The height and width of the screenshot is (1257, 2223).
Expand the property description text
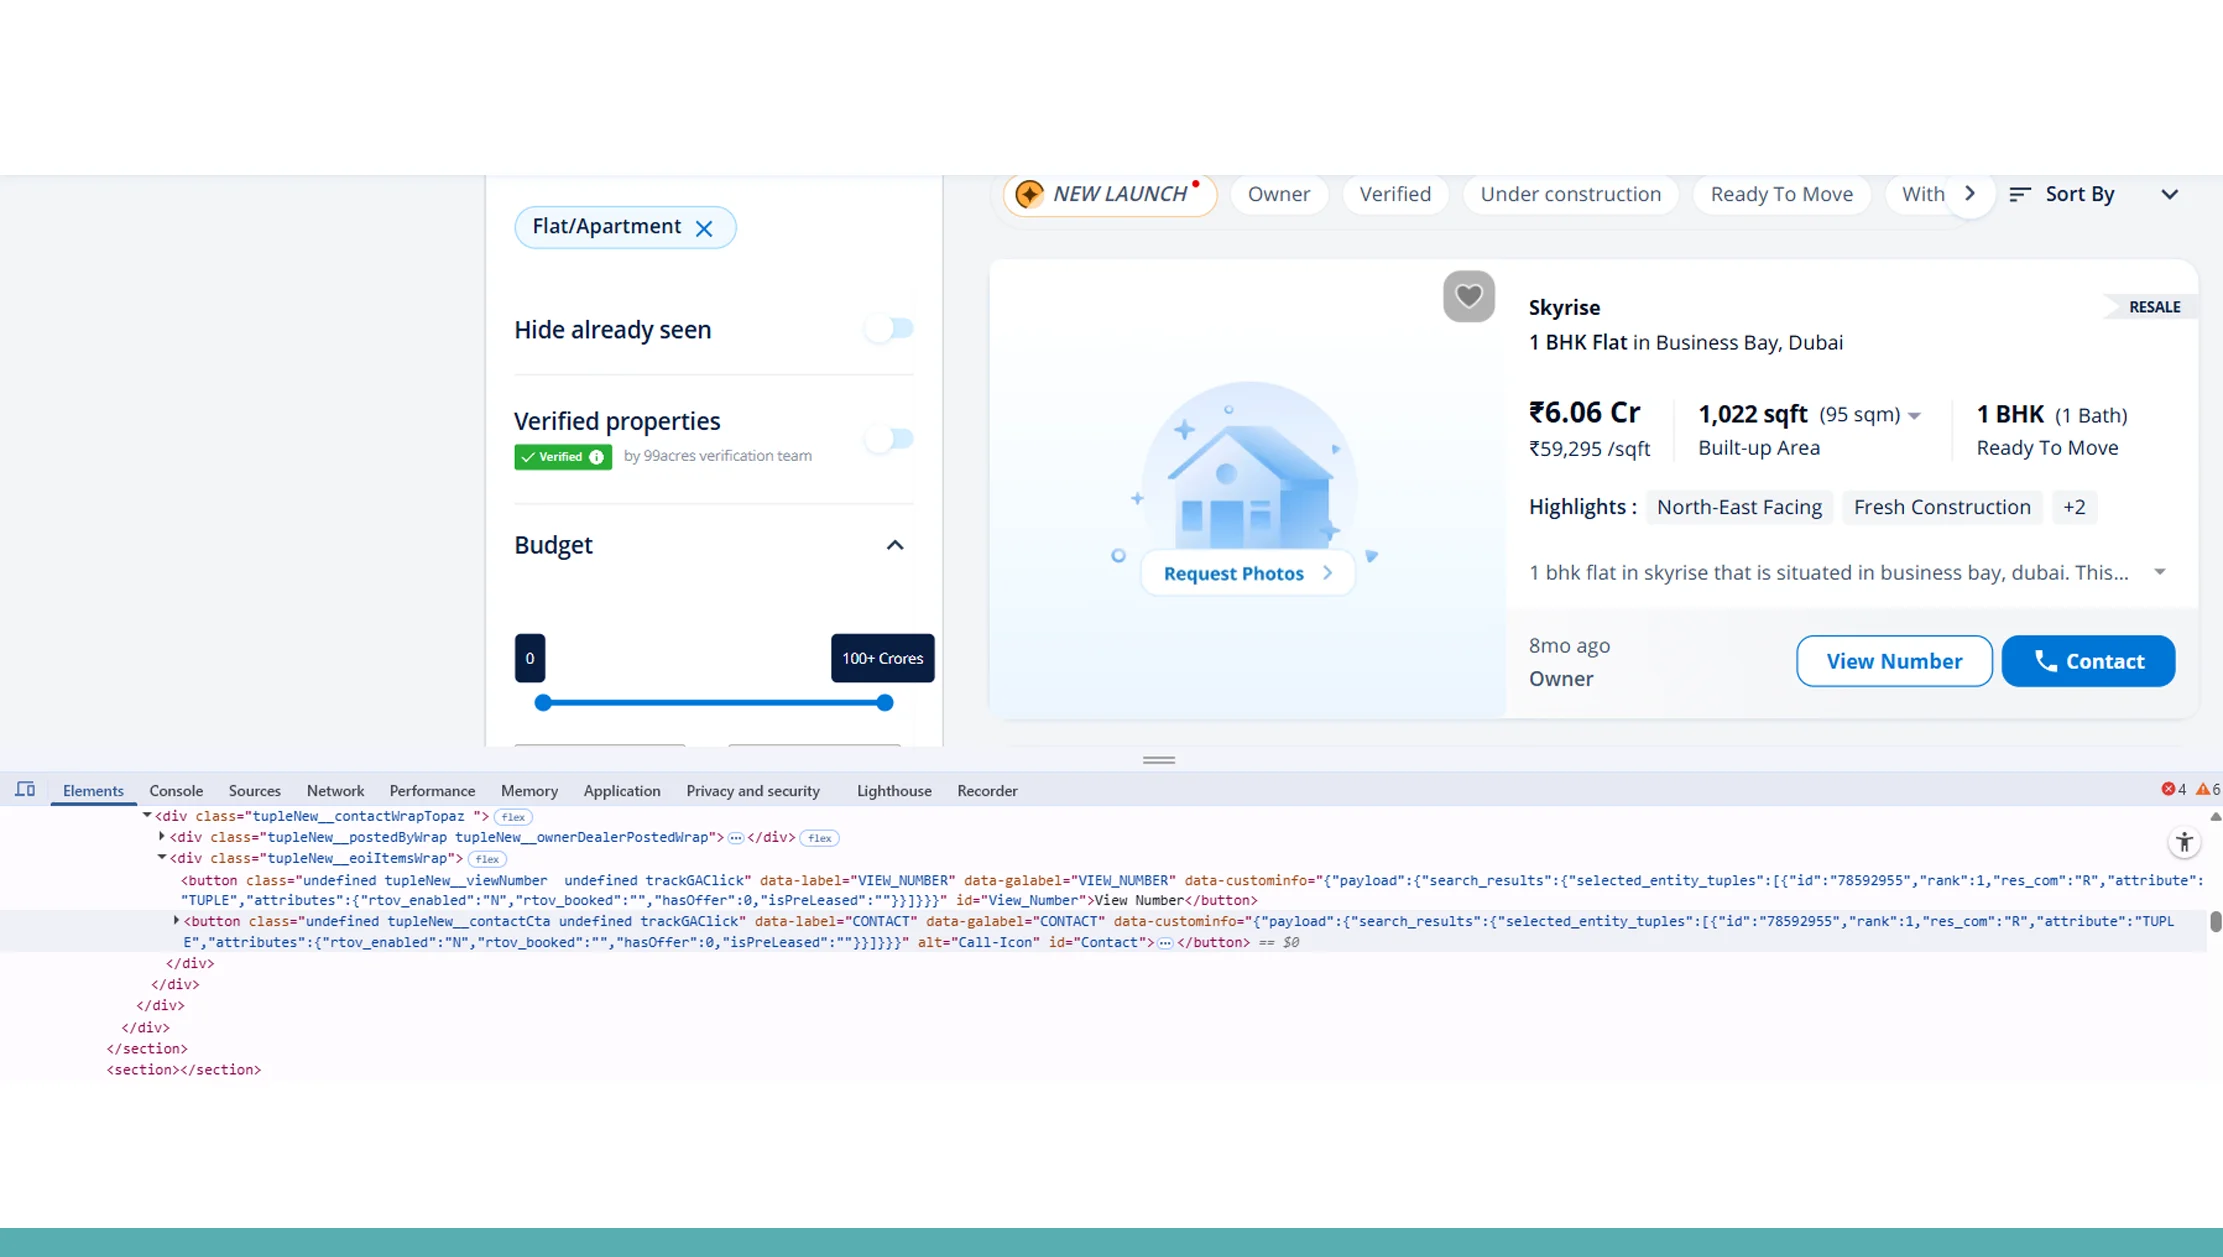pos(2161,572)
